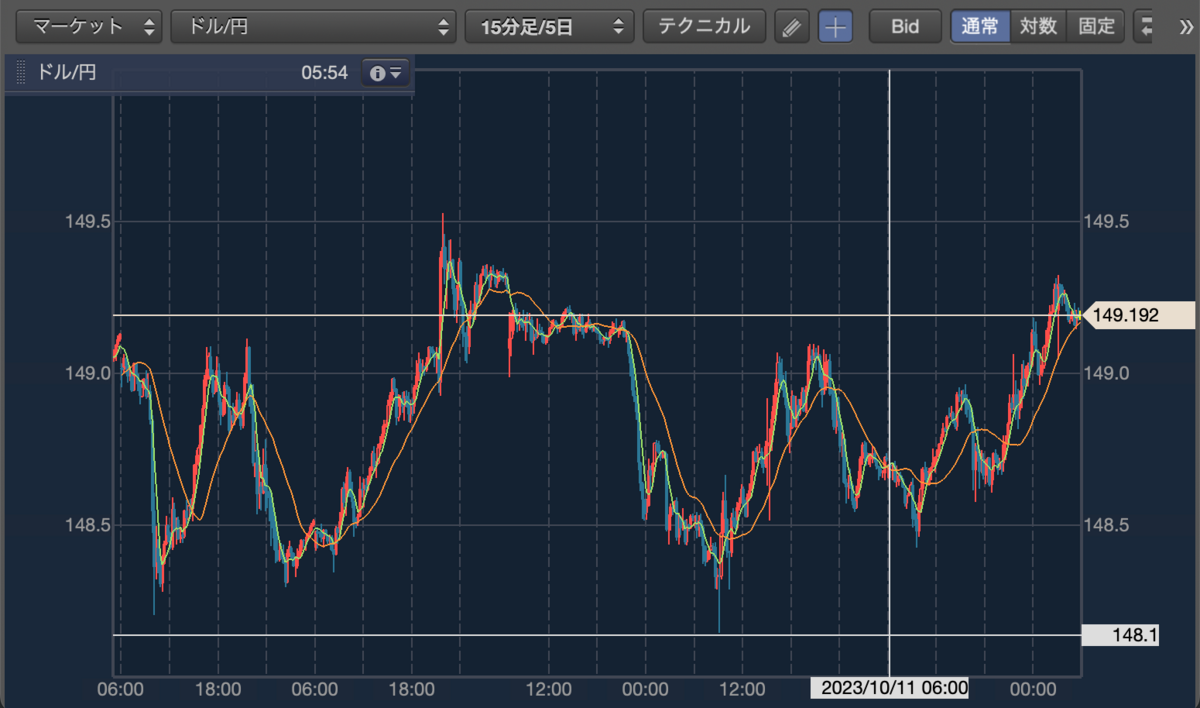Select 対数 logarithmic scale mode
Viewport: 1200px width, 708px height.
point(1038,27)
